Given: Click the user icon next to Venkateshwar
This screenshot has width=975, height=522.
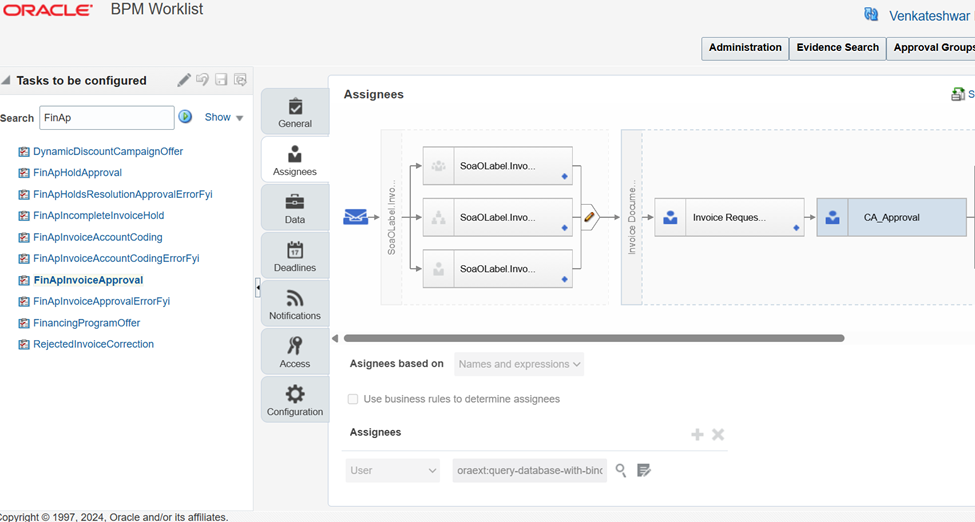Looking at the screenshot, I should tap(871, 14).
